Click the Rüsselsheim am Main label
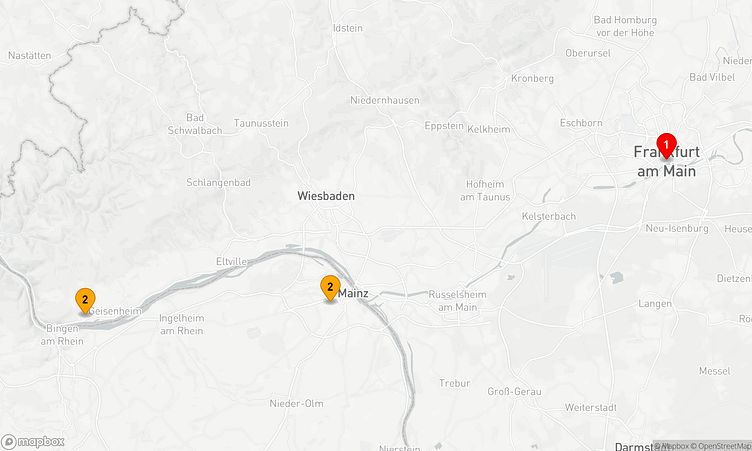Viewport: 752px width, 451px height. click(458, 301)
